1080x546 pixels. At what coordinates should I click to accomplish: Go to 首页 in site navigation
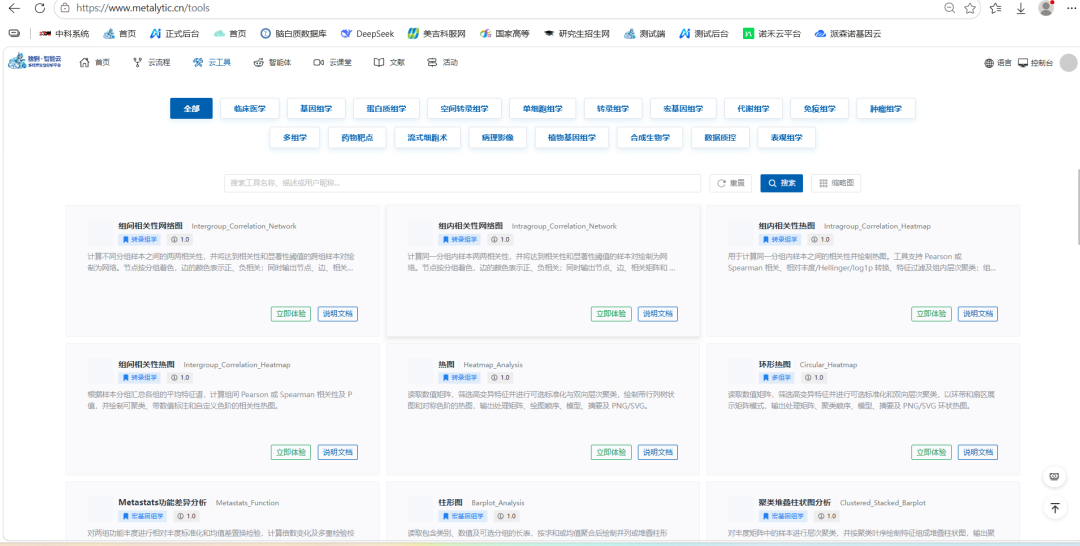(x=95, y=63)
